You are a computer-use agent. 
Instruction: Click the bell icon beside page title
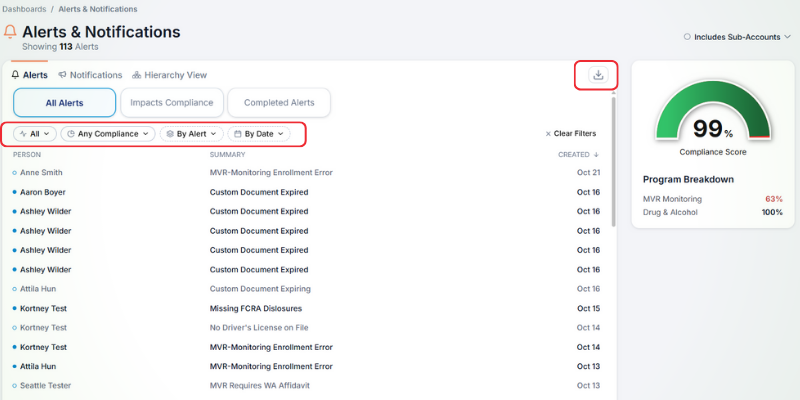point(10,32)
